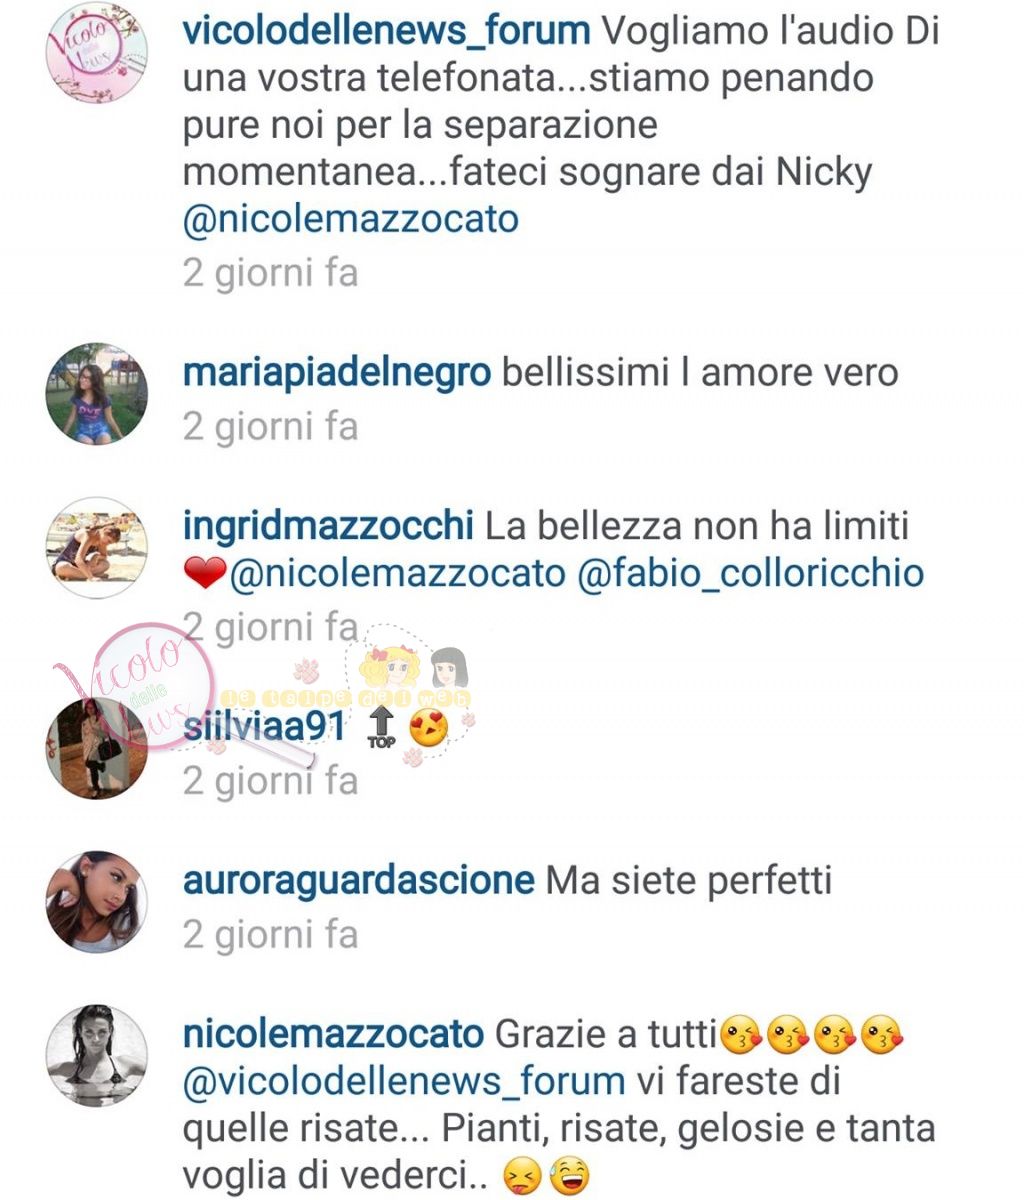Open nicolemazzocato username in last comment
The width and height of the screenshot is (1024, 1200).
334,1034
